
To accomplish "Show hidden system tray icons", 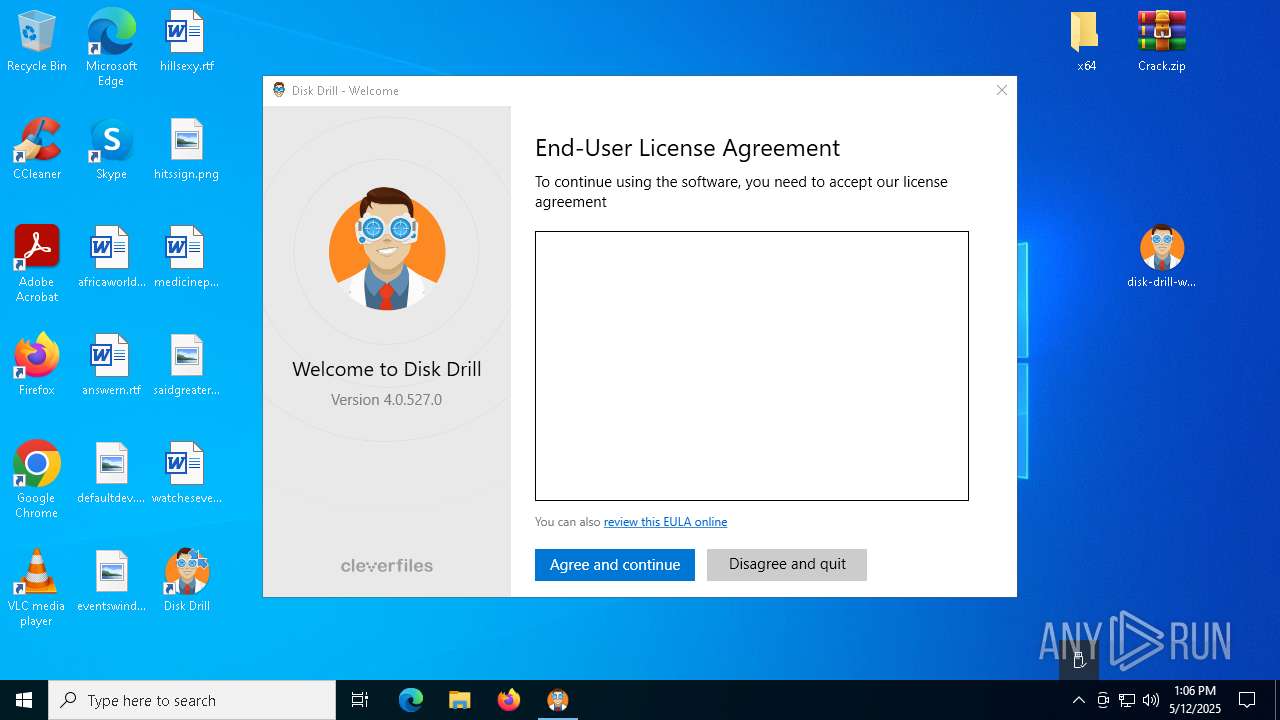I will [1078, 700].
